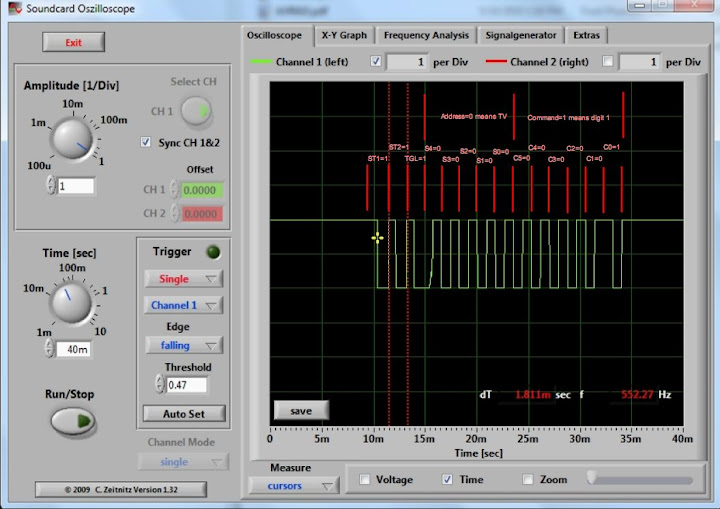Open the trigger Edge falling dropdown
Image resolution: width=720 pixels, height=509 pixels.
[x=184, y=345]
